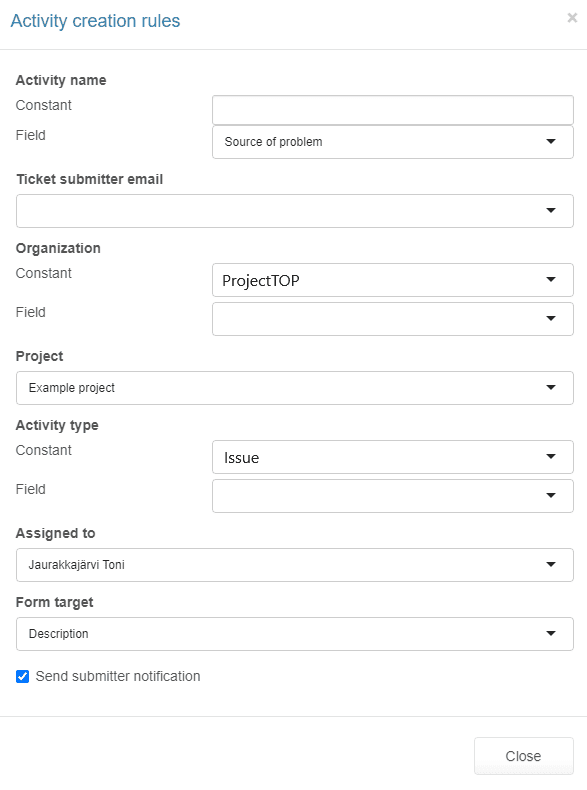Screen dimensions: 587x790
Task: Open the Source of problem field selector
Action: click(393, 142)
